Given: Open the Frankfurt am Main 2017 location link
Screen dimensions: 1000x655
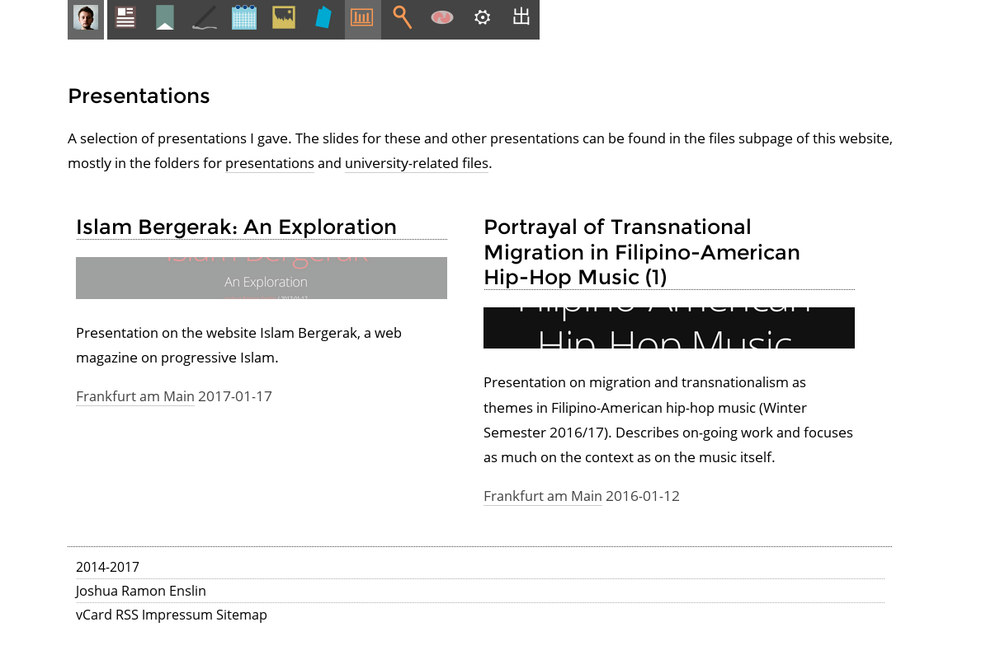Looking at the screenshot, I should [134, 396].
